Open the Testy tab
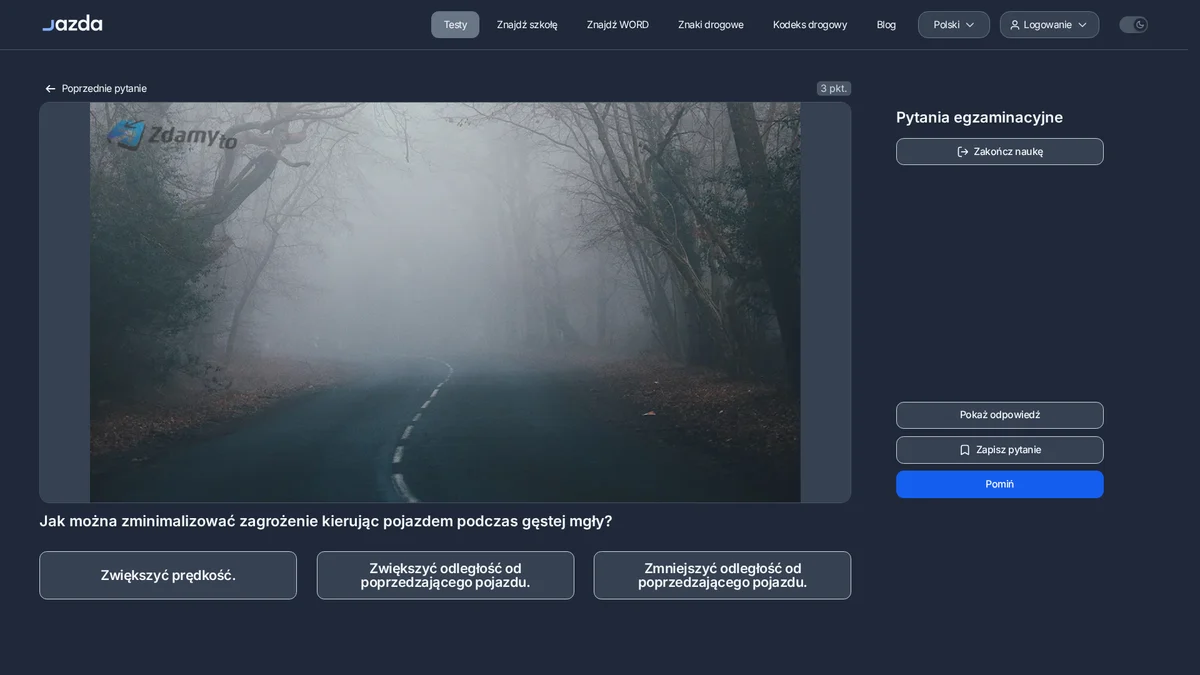This screenshot has height=675, width=1200. point(455,25)
